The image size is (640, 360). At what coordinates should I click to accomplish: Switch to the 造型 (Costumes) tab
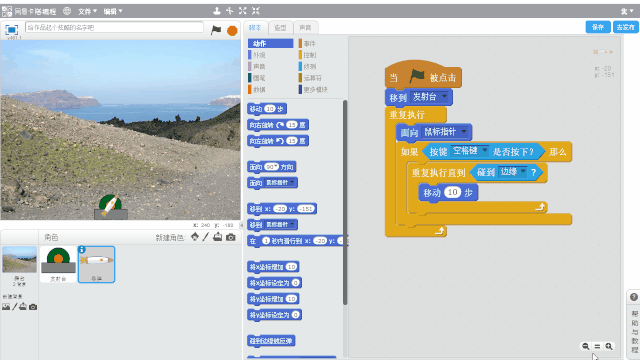[x=280, y=28]
